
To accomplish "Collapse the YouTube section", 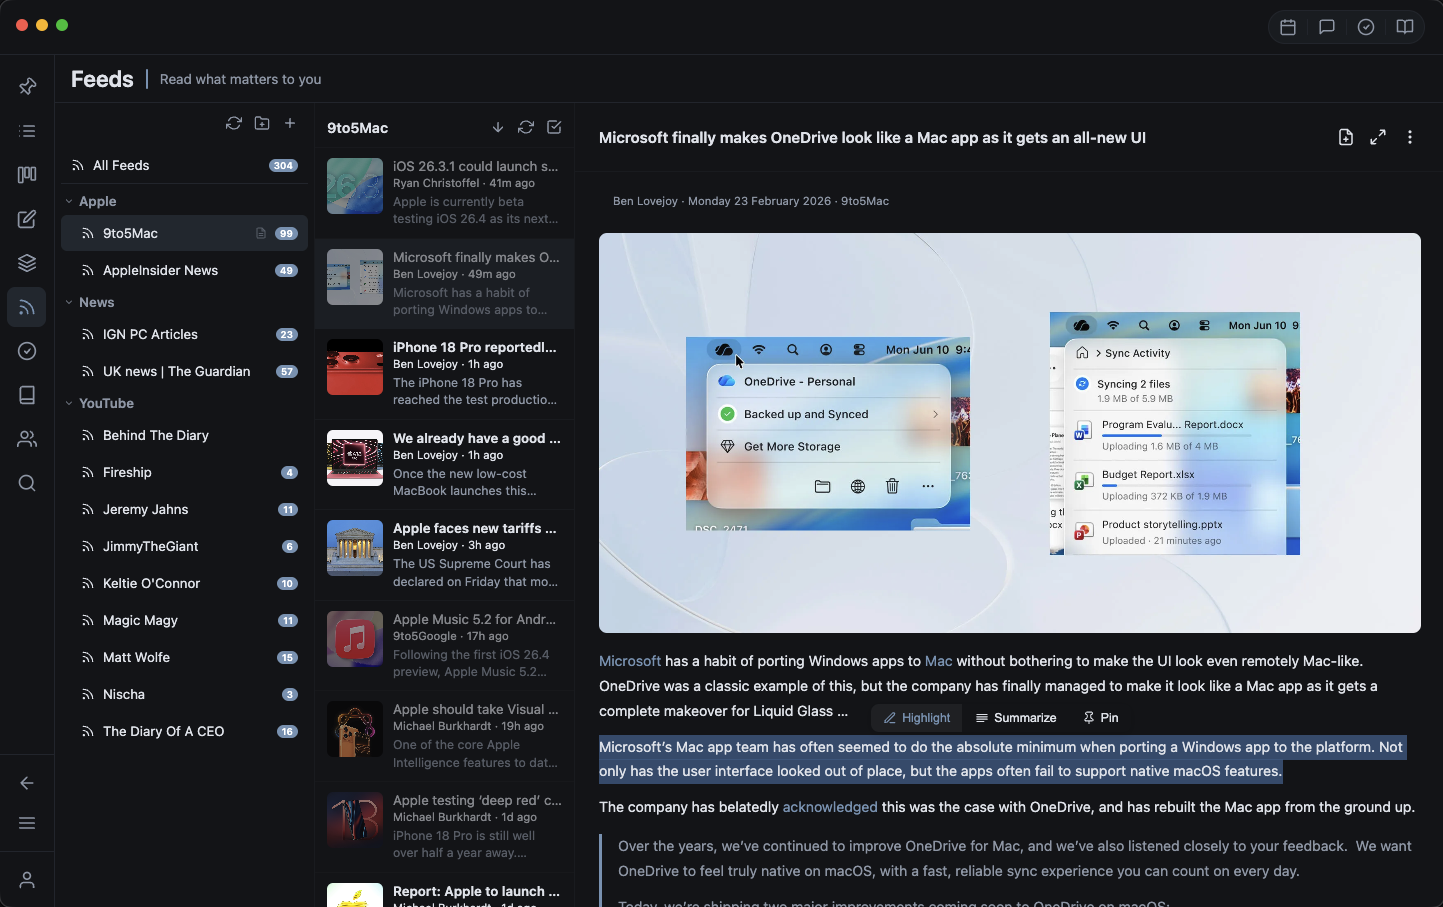I will coord(68,403).
